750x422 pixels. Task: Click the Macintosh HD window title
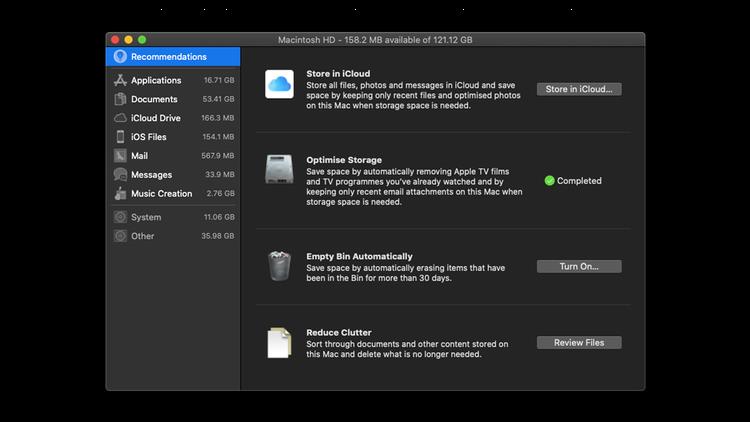point(375,39)
